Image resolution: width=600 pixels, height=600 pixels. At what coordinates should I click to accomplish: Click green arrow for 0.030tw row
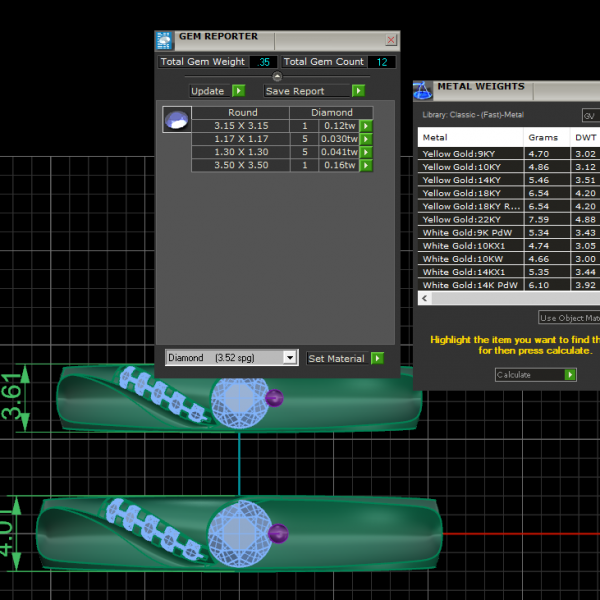click(x=366, y=139)
